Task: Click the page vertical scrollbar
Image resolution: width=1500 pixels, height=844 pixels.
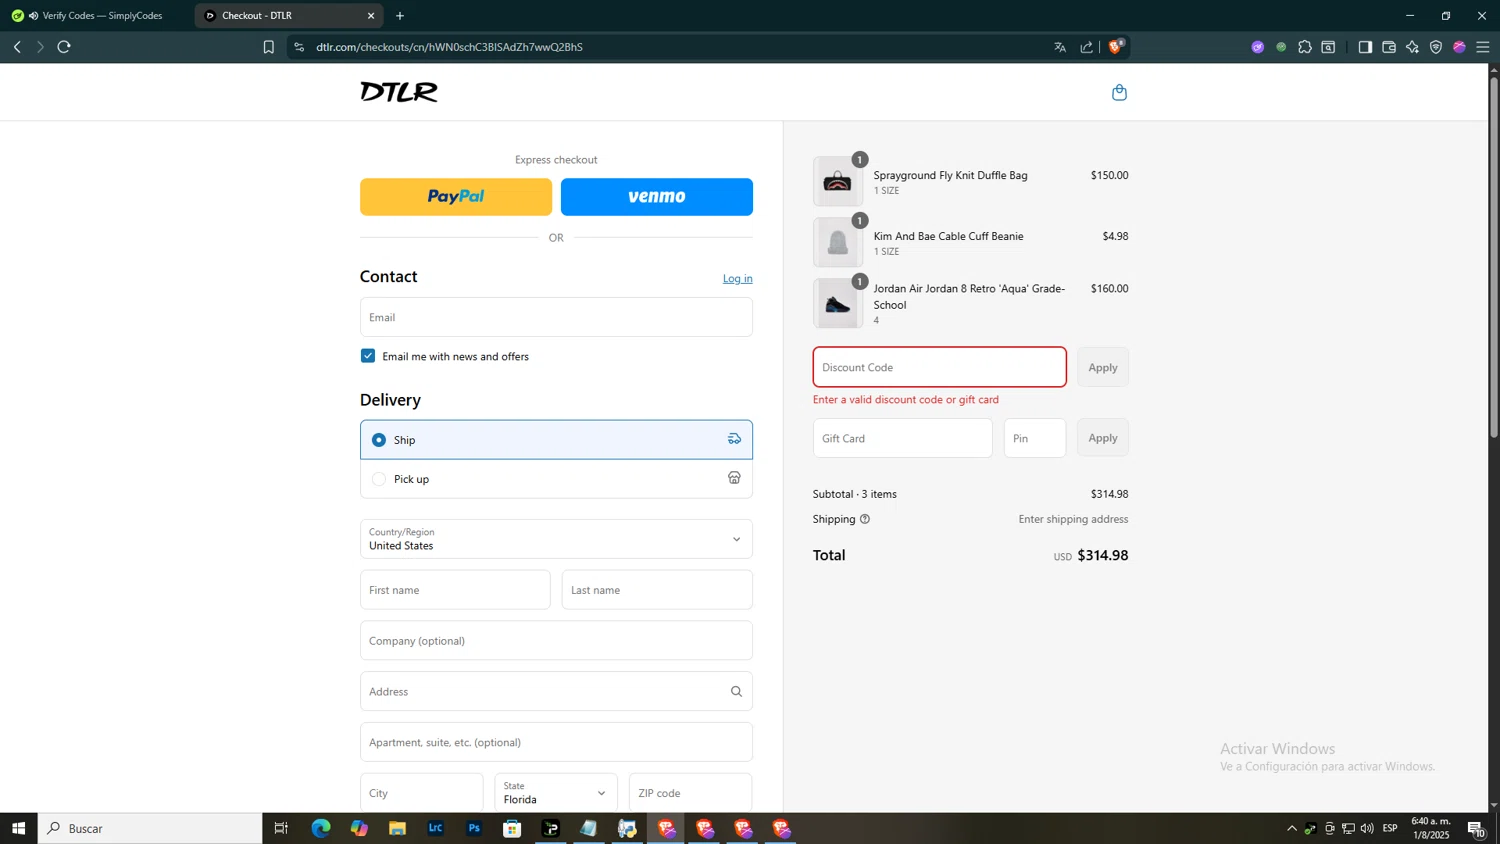Action: click(1494, 256)
